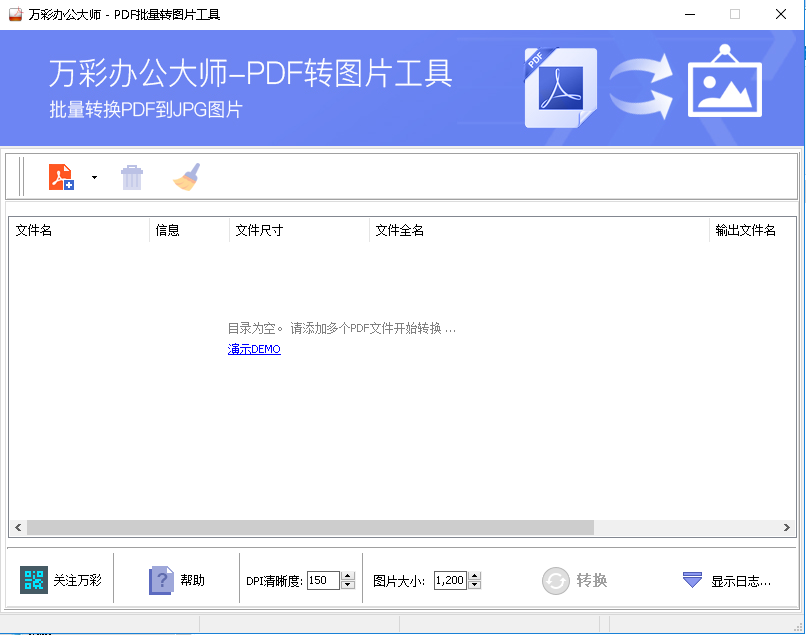Increase DPI清晰度 using the up stepper
This screenshot has width=806, height=635.
point(348,574)
